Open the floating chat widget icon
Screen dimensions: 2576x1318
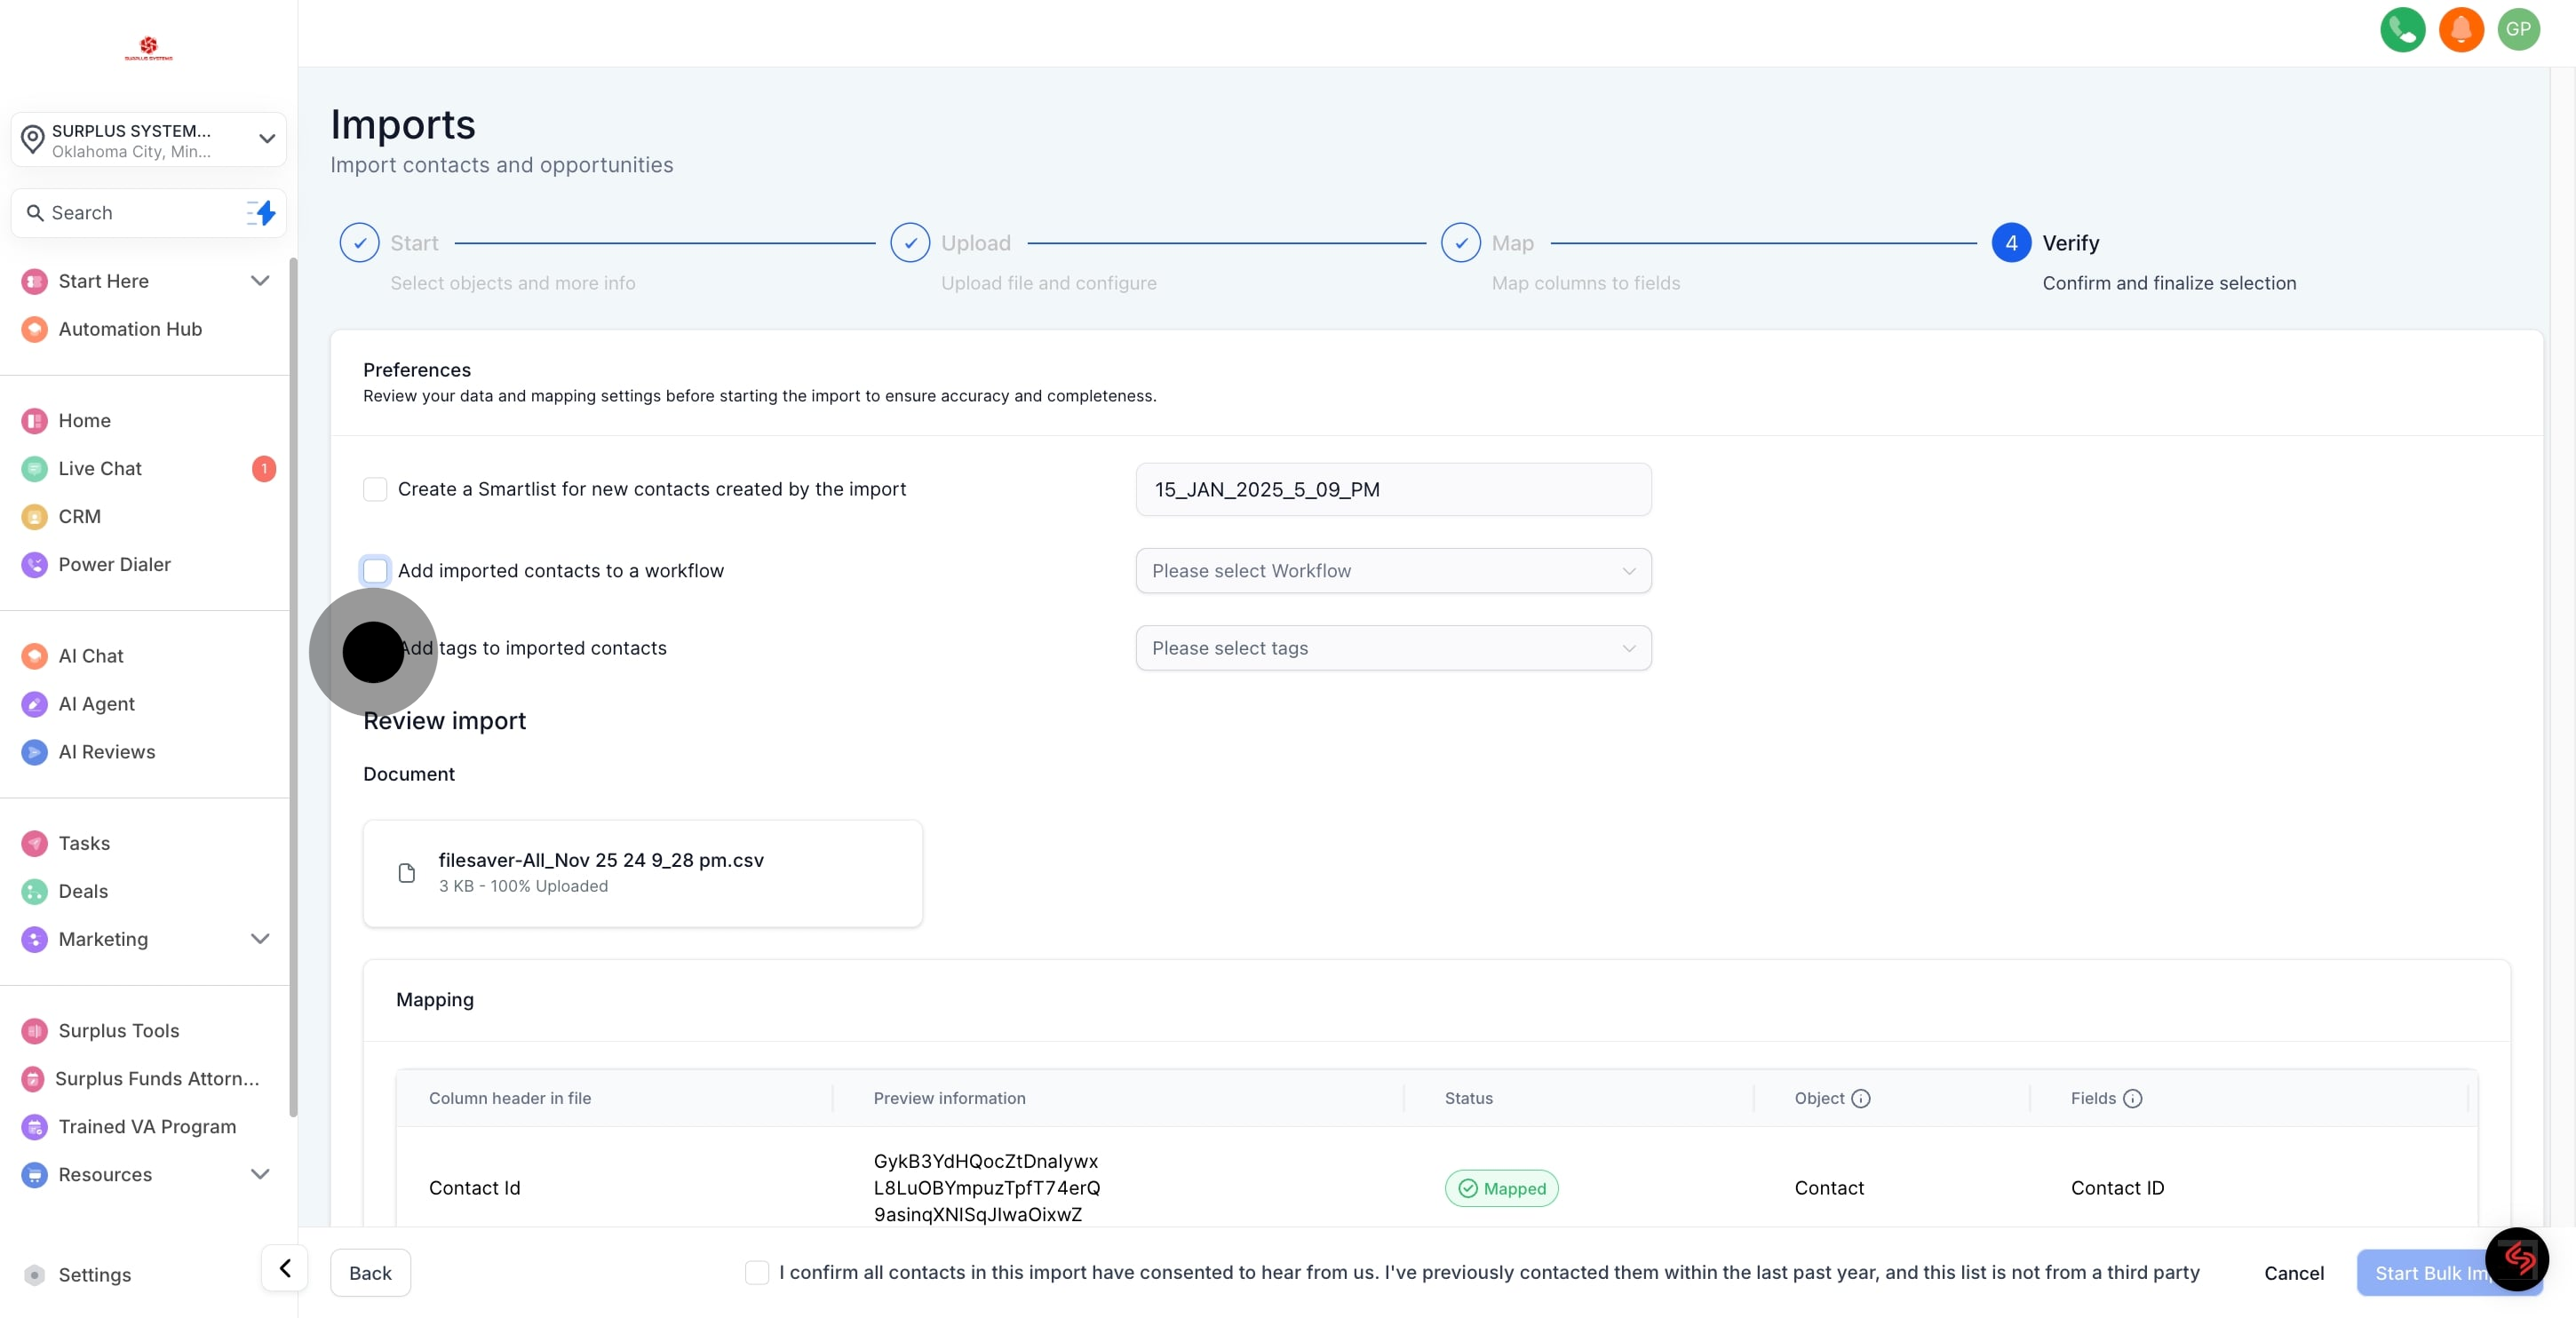pyautogui.click(x=2517, y=1259)
